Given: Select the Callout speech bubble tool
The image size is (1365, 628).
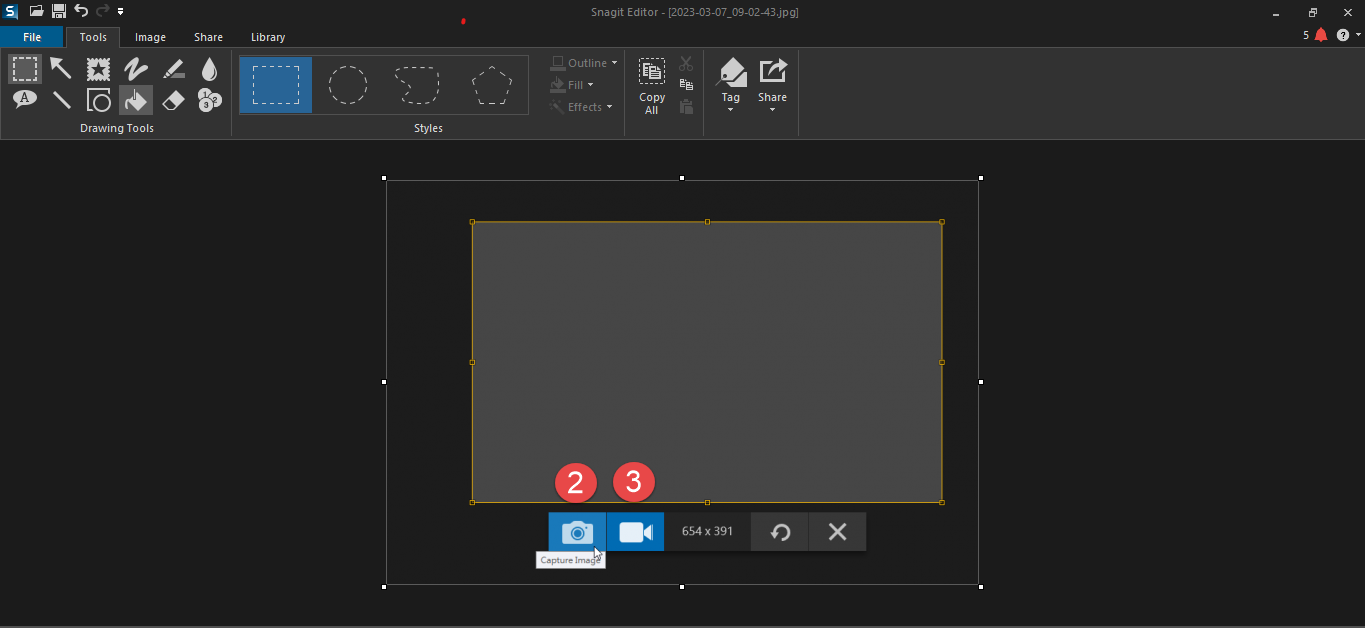Looking at the screenshot, I should tap(25, 99).
